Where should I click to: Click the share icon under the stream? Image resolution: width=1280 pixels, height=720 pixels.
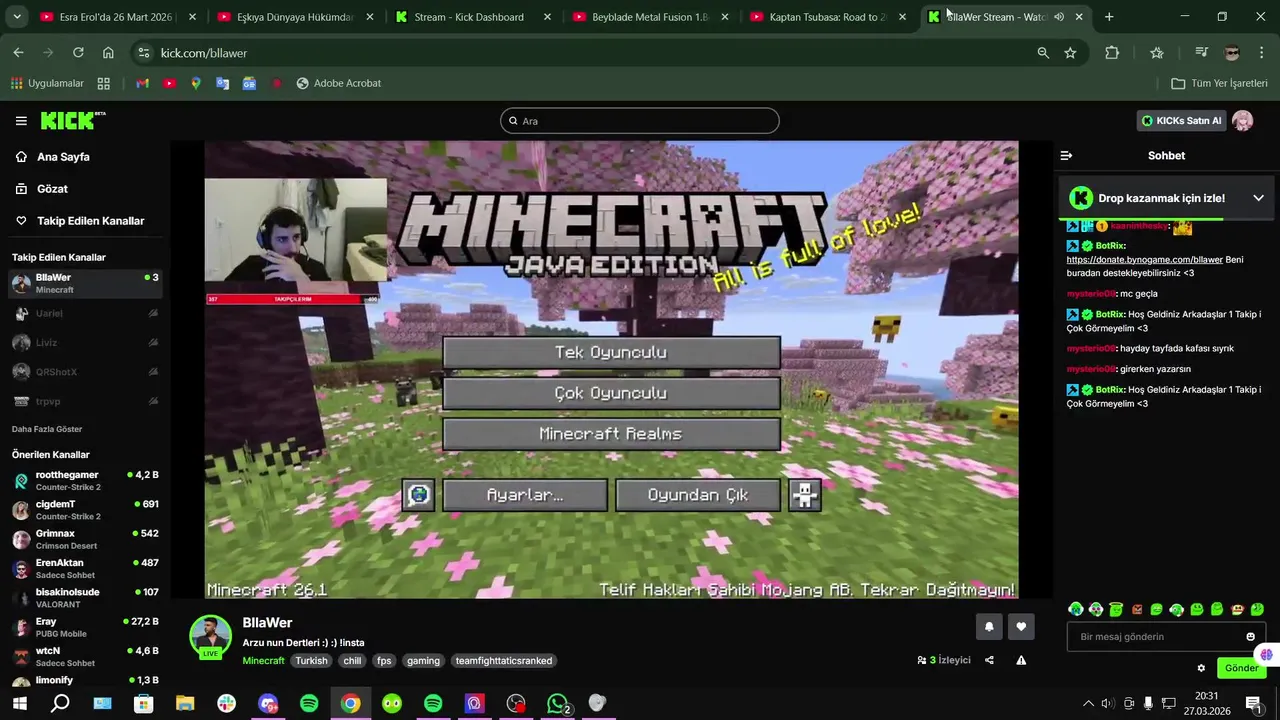pyautogui.click(x=989, y=660)
